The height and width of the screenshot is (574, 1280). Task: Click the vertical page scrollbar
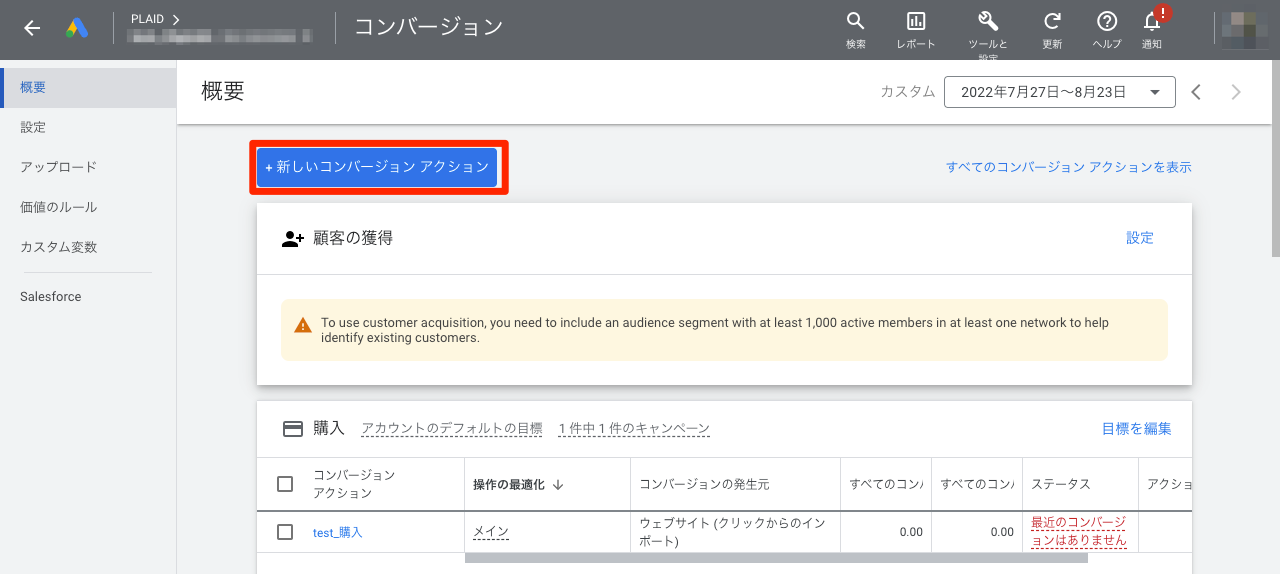coord(1275,160)
